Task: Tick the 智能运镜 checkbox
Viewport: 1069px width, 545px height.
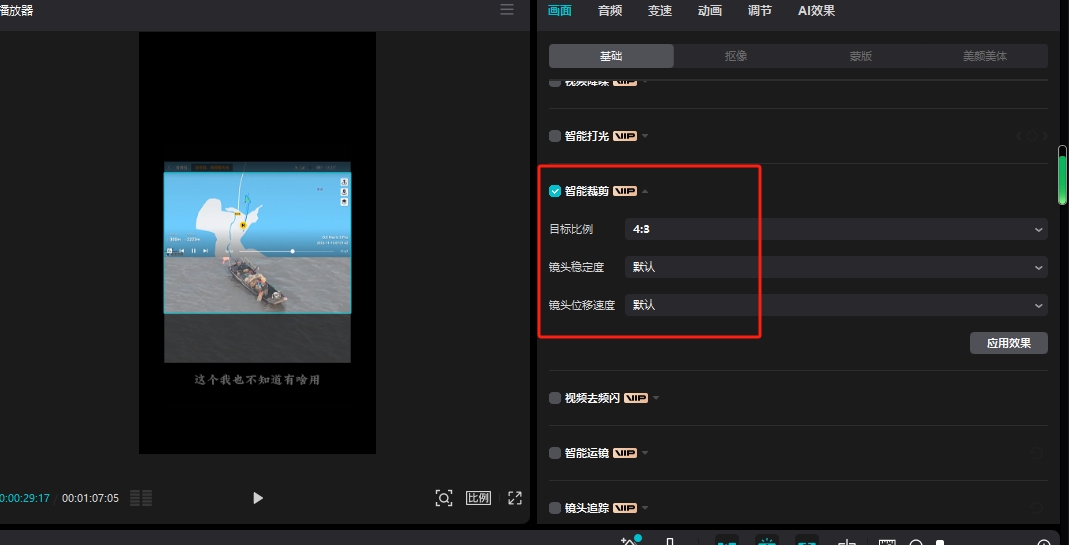Action: click(x=555, y=453)
